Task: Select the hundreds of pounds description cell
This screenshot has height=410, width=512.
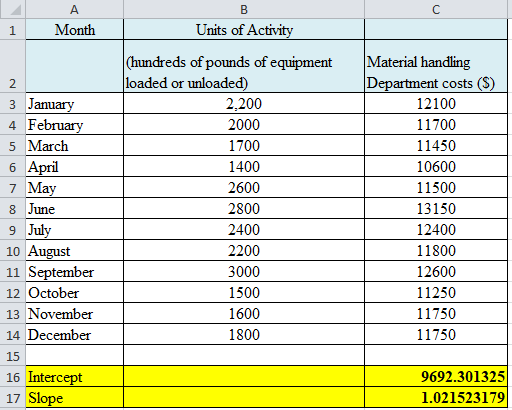Action: (244, 66)
